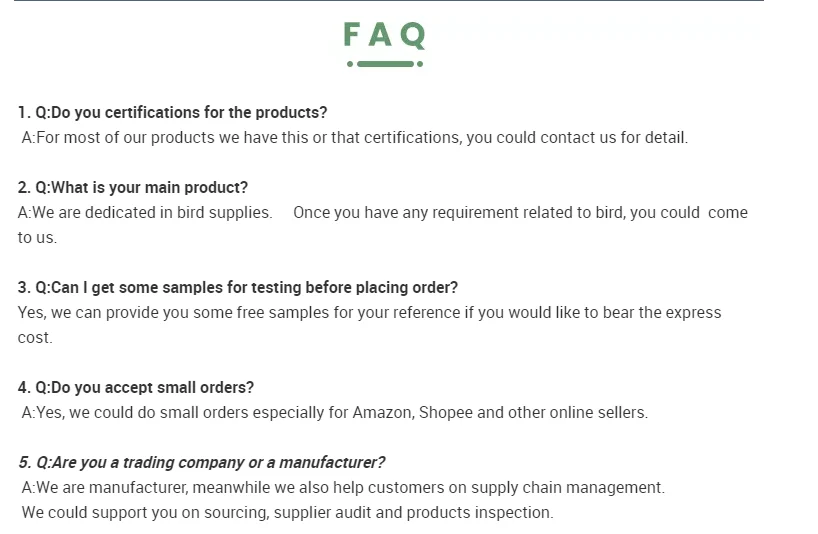
Task: Expand the question about samples for testing
Action: click(x=238, y=287)
